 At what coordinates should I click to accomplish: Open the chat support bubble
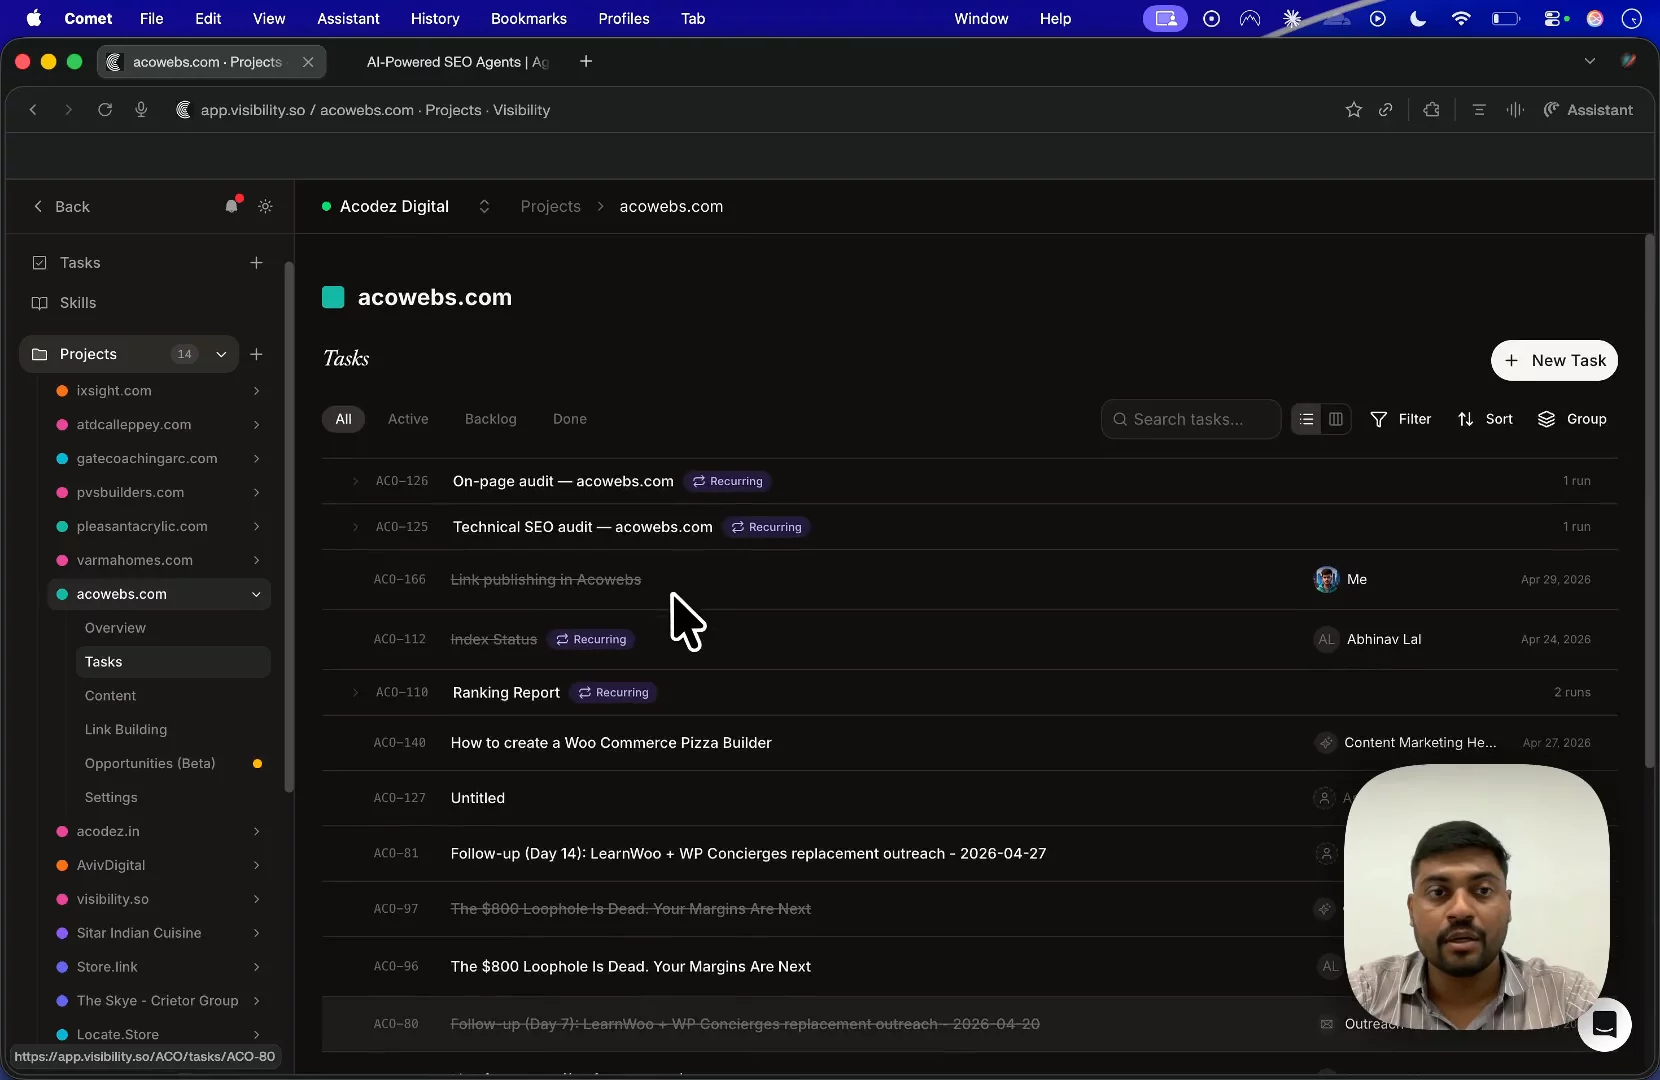[x=1604, y=1024]
